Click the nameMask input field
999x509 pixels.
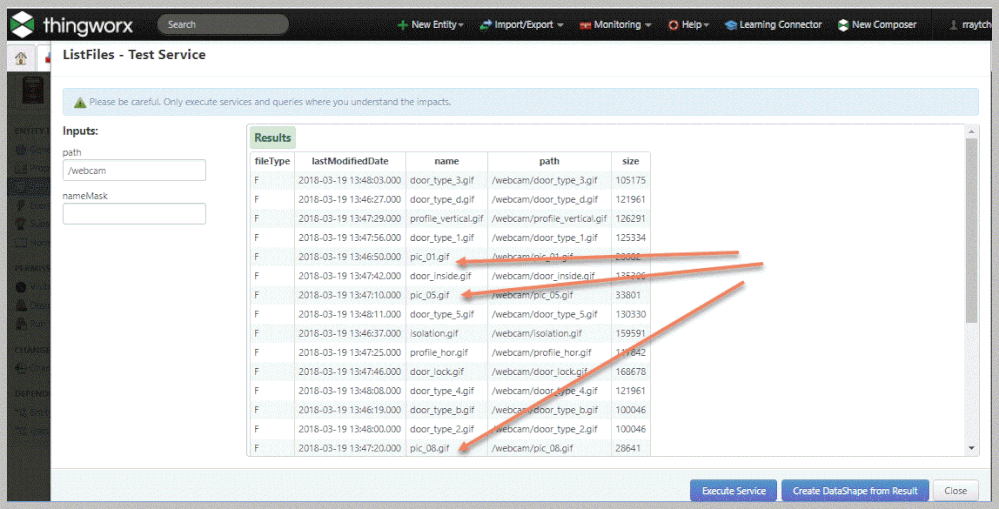point(134,213)
